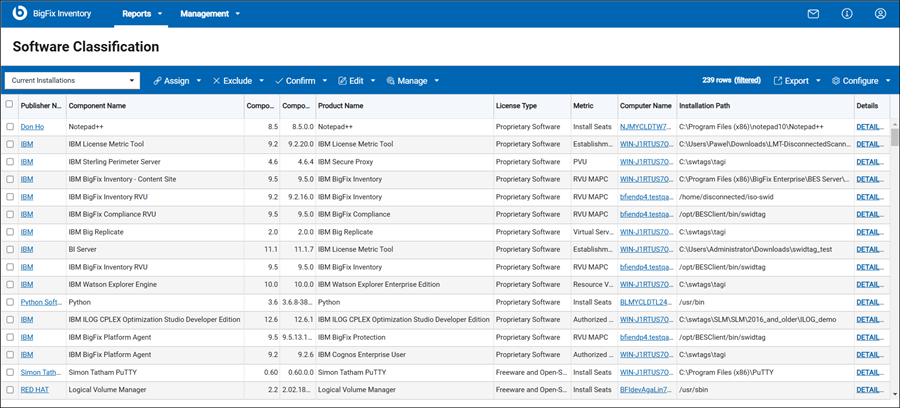Open the Management menu

210,14
